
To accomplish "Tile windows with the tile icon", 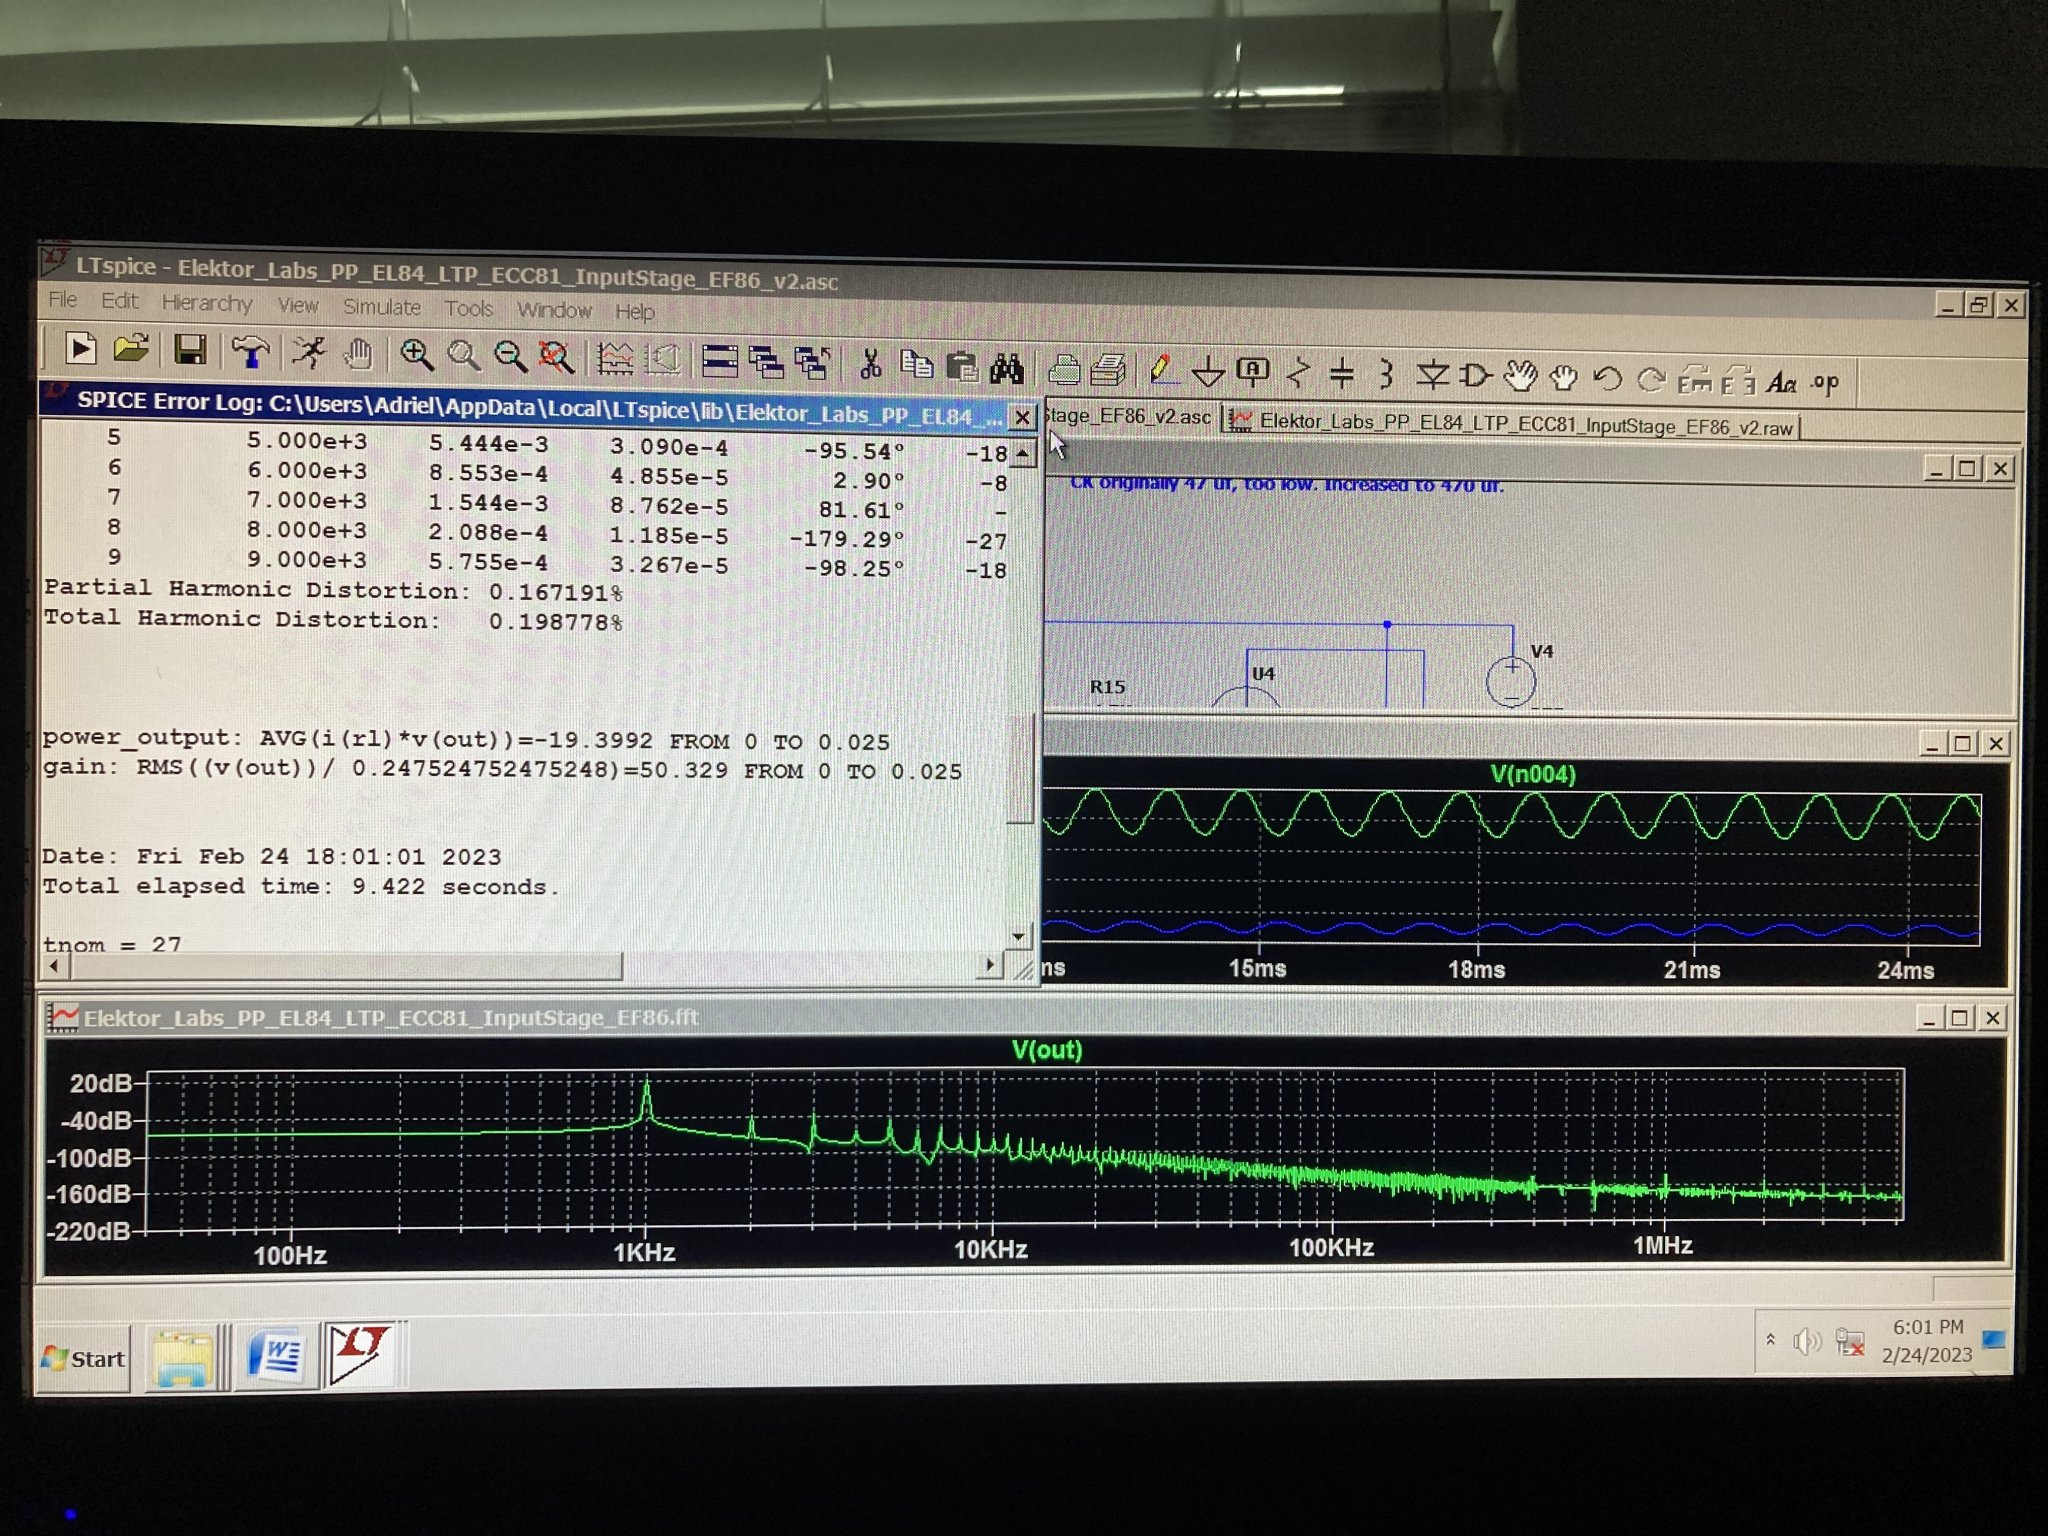I will click(720, 361).
